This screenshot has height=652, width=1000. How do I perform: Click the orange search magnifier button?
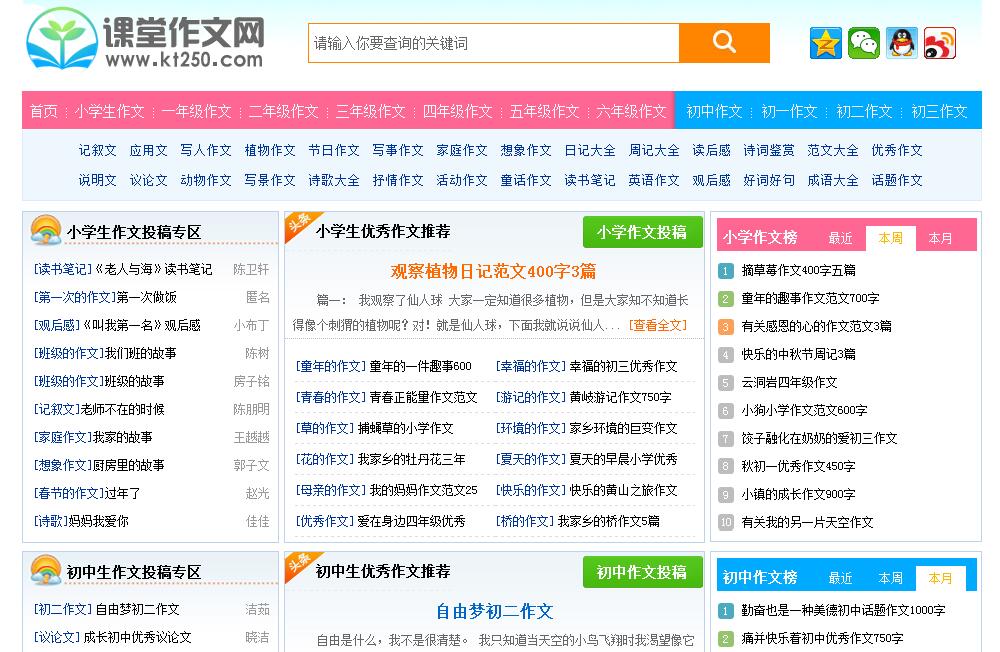tap(724, 43)
